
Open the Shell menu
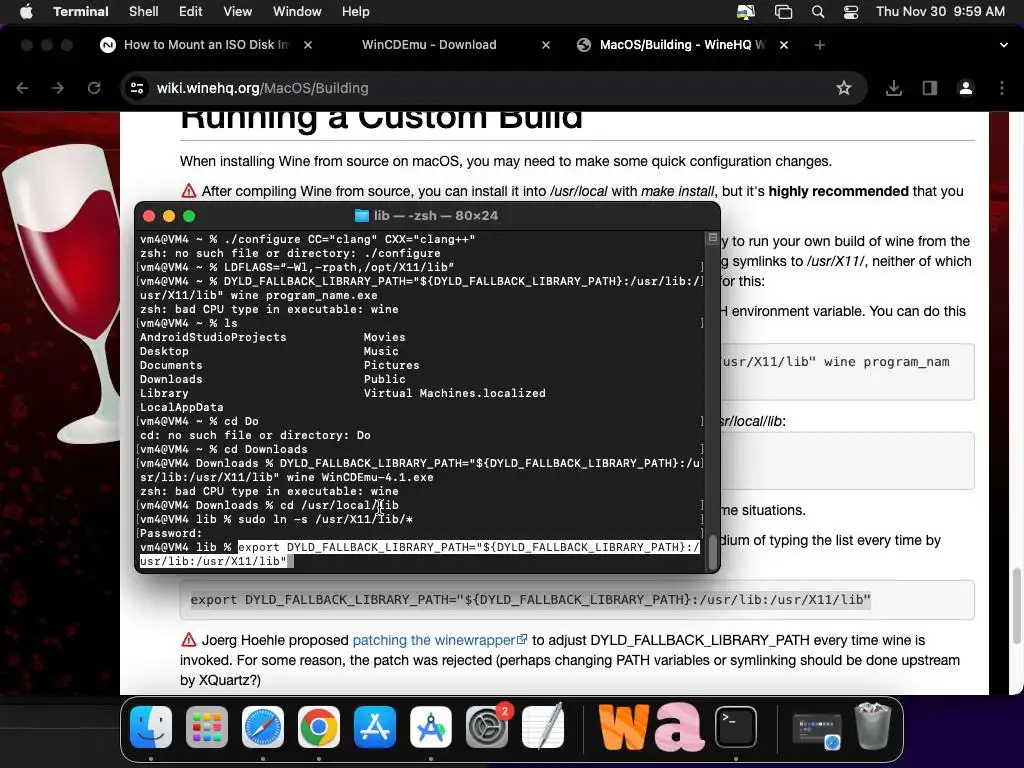144,11
